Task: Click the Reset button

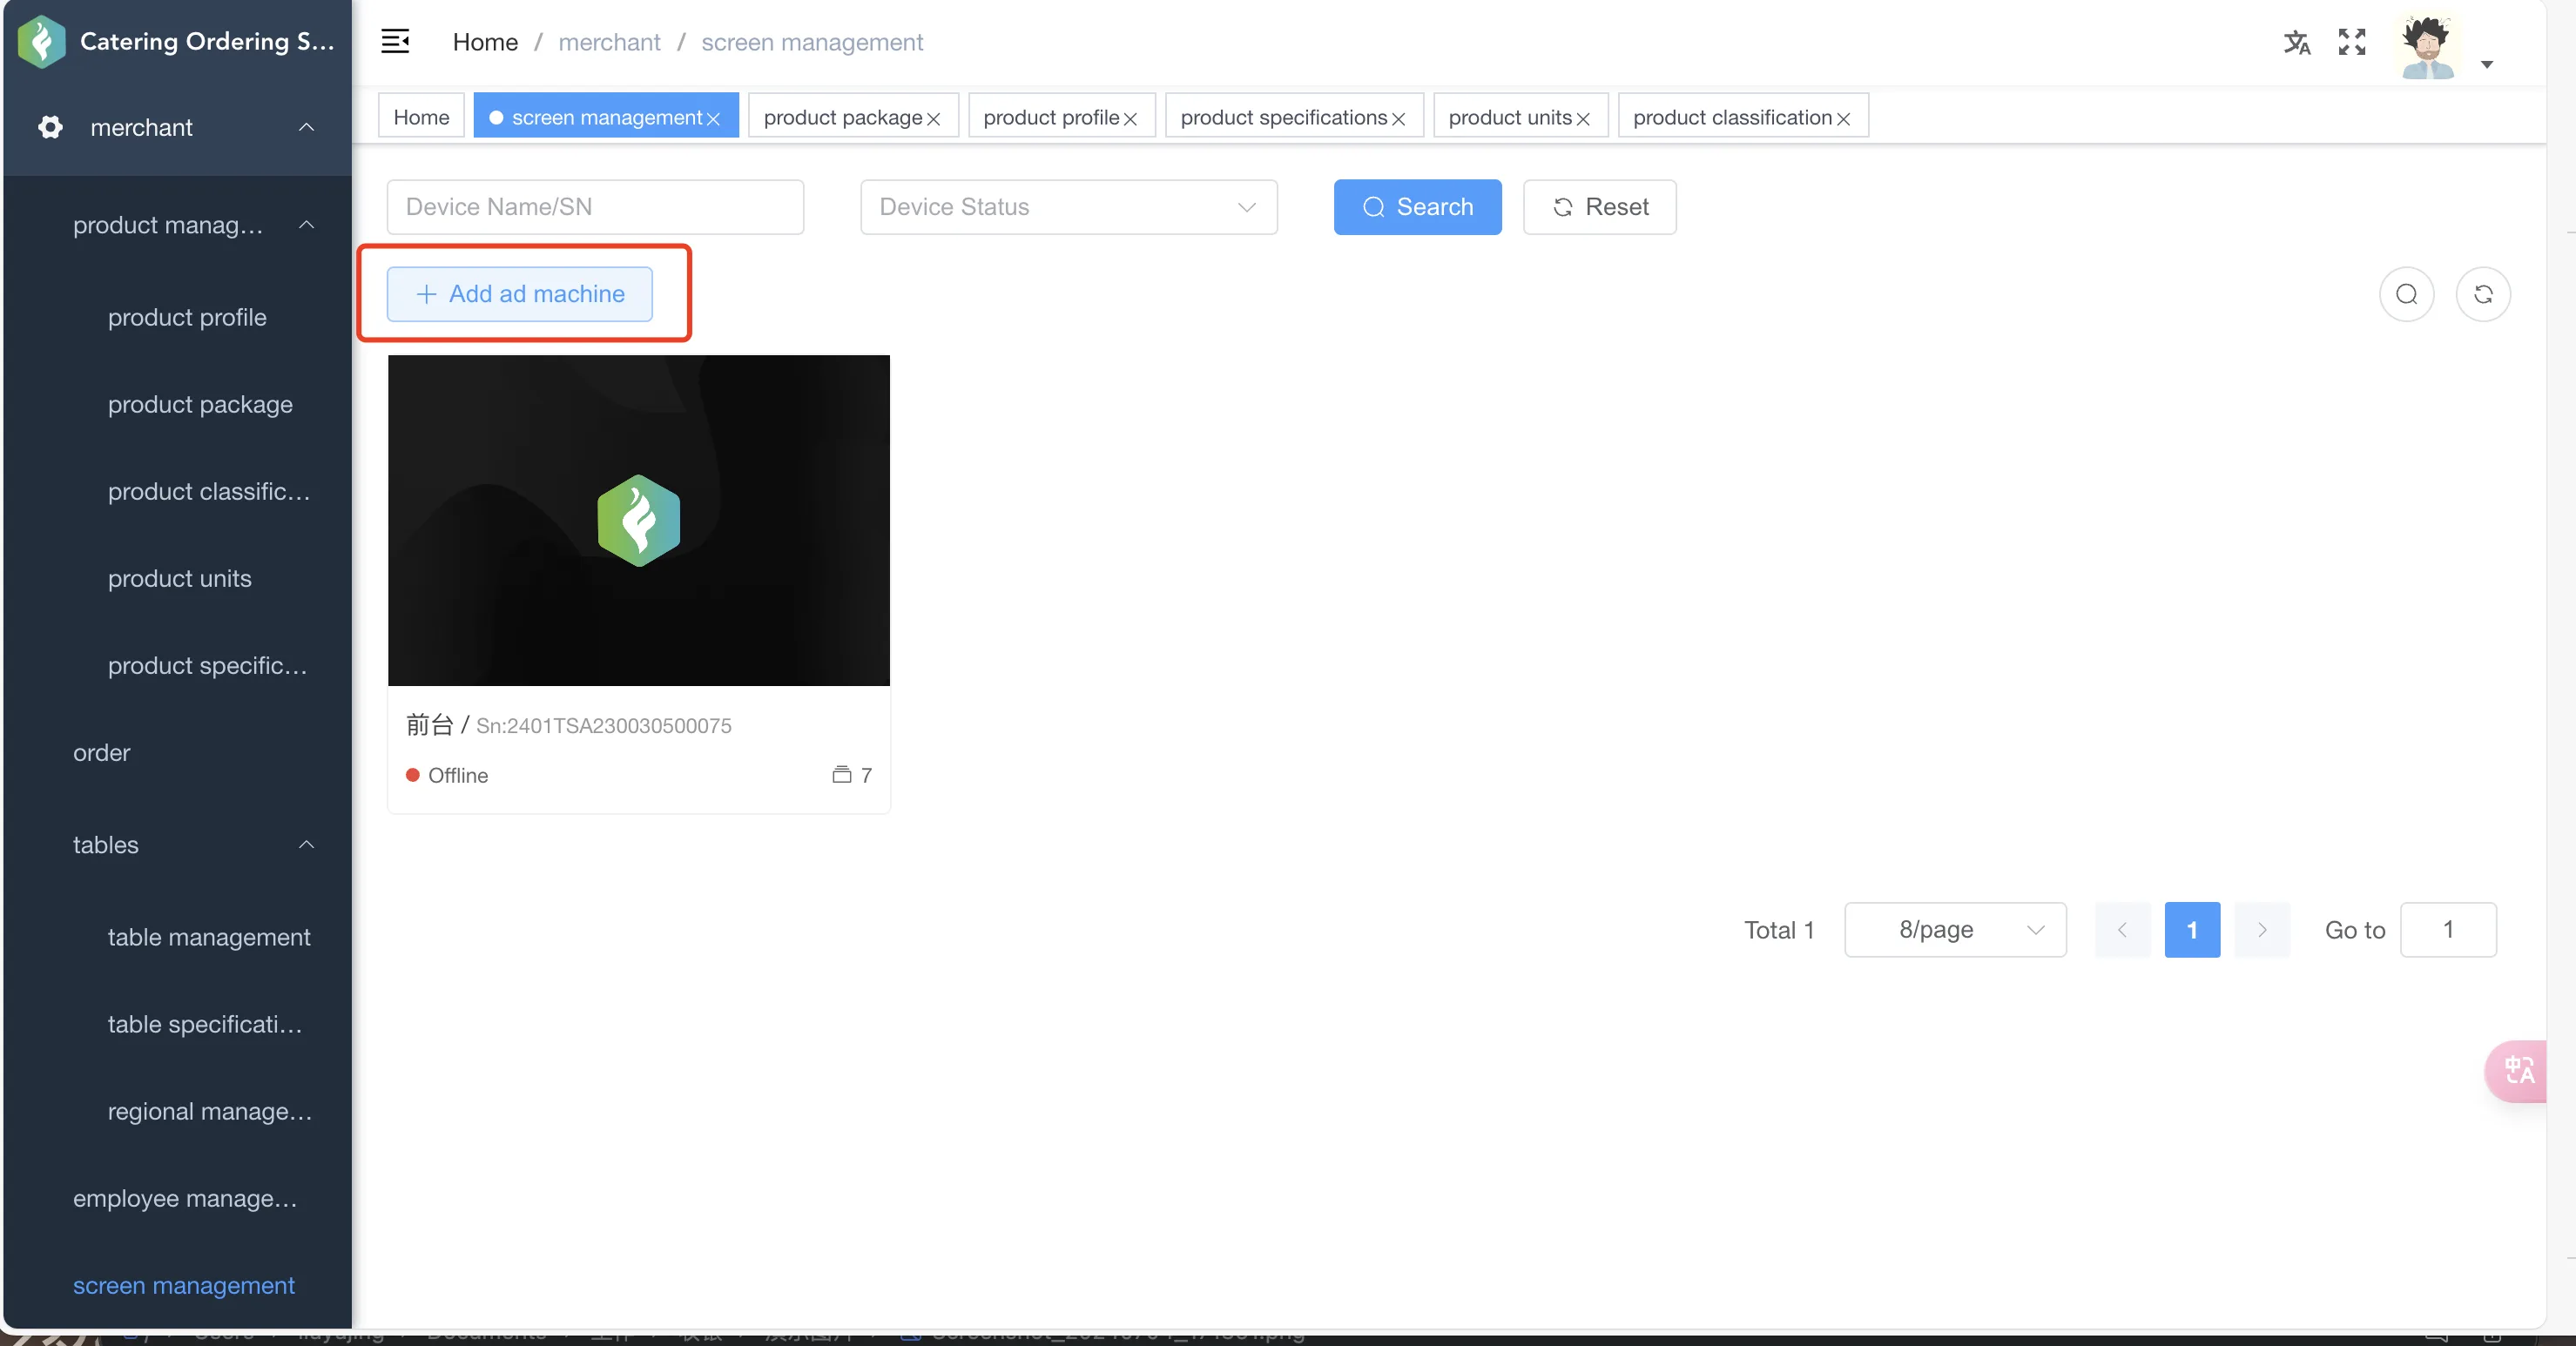Action: 1599,206
